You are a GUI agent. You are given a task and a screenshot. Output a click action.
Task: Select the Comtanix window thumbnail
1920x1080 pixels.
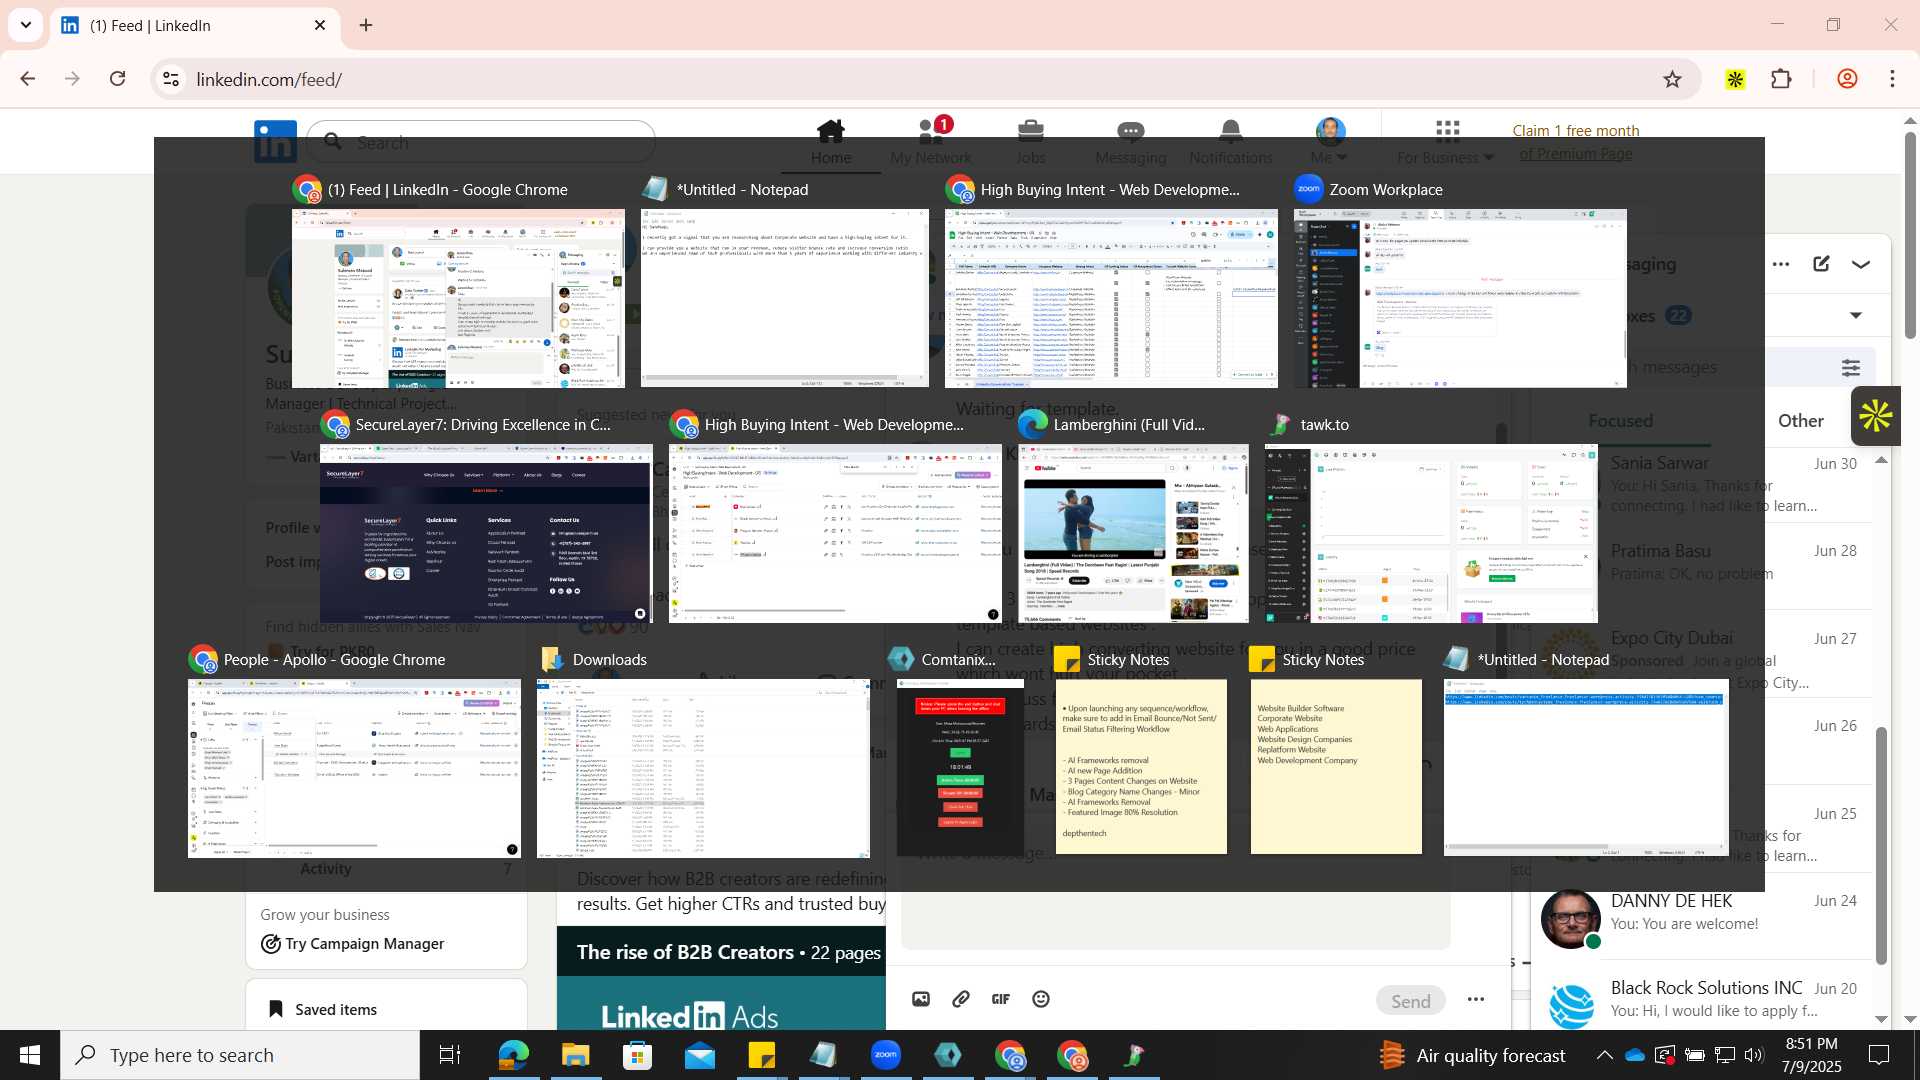coord(960,768)
